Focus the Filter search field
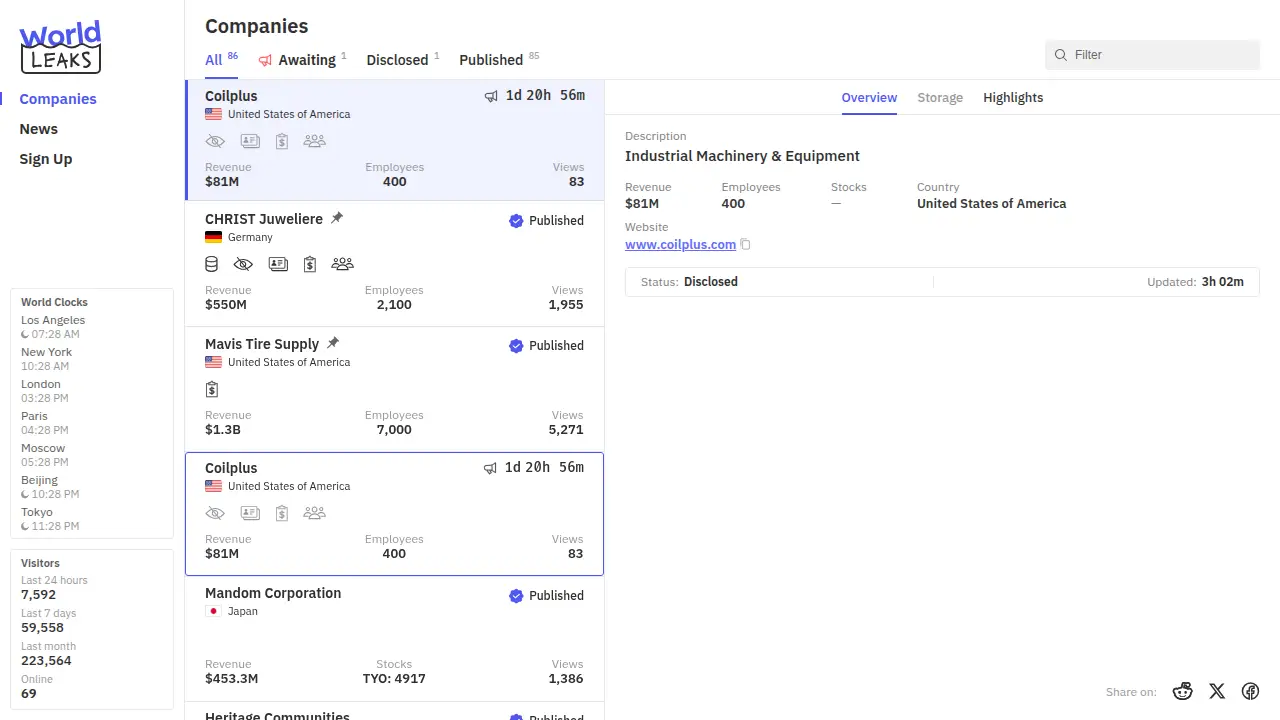 1160,55
